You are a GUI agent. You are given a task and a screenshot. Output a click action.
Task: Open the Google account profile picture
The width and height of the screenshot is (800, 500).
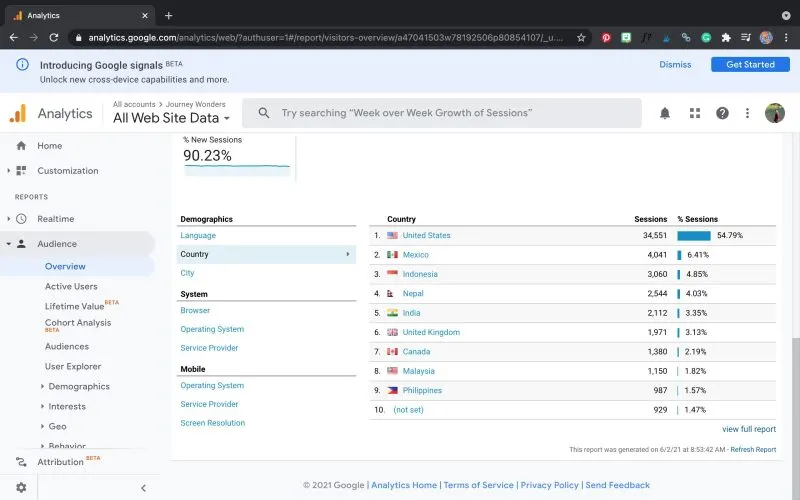[x=774, y=113]
